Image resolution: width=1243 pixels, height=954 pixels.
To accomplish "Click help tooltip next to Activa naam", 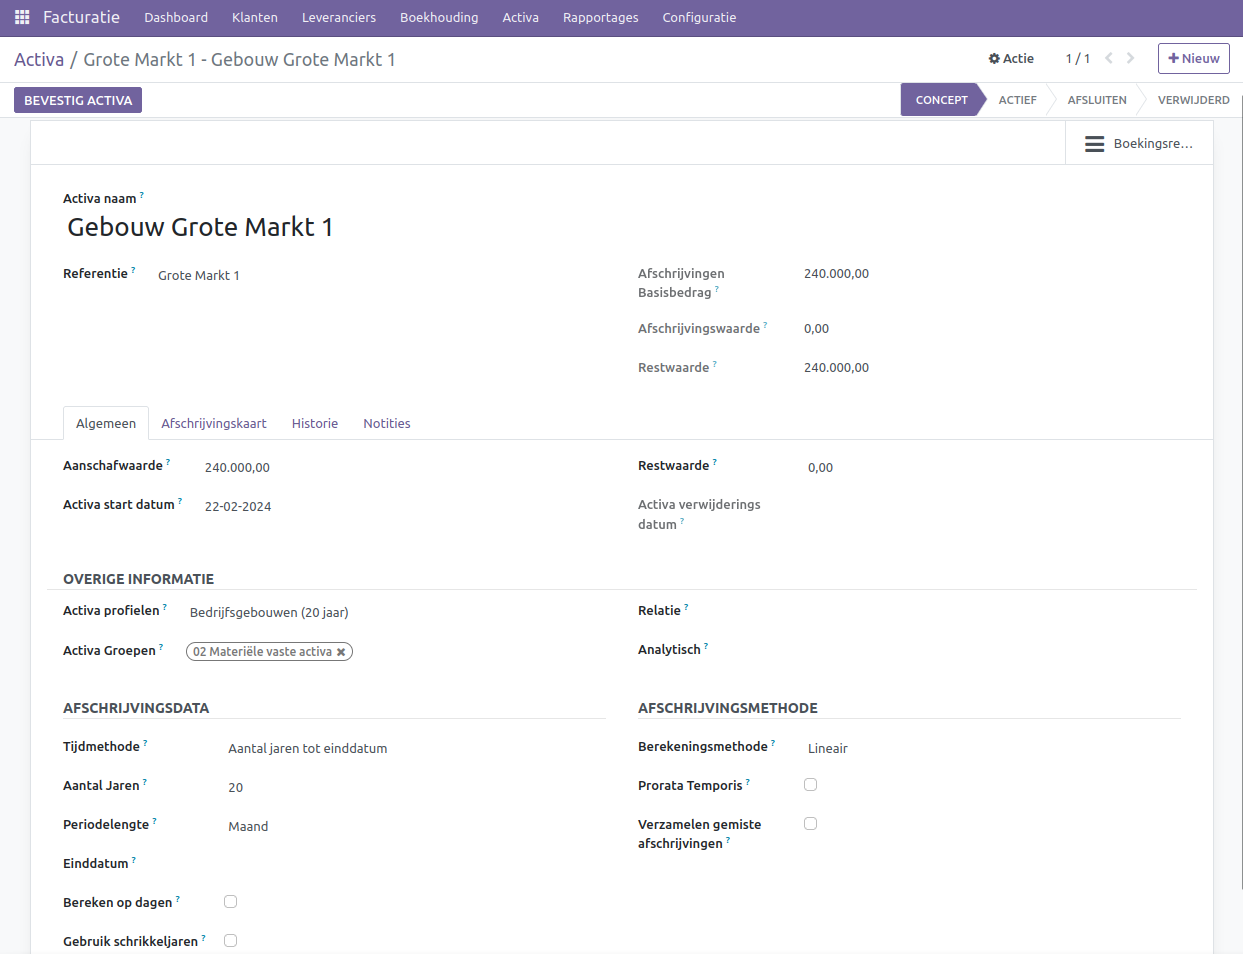I will point(142,195).
